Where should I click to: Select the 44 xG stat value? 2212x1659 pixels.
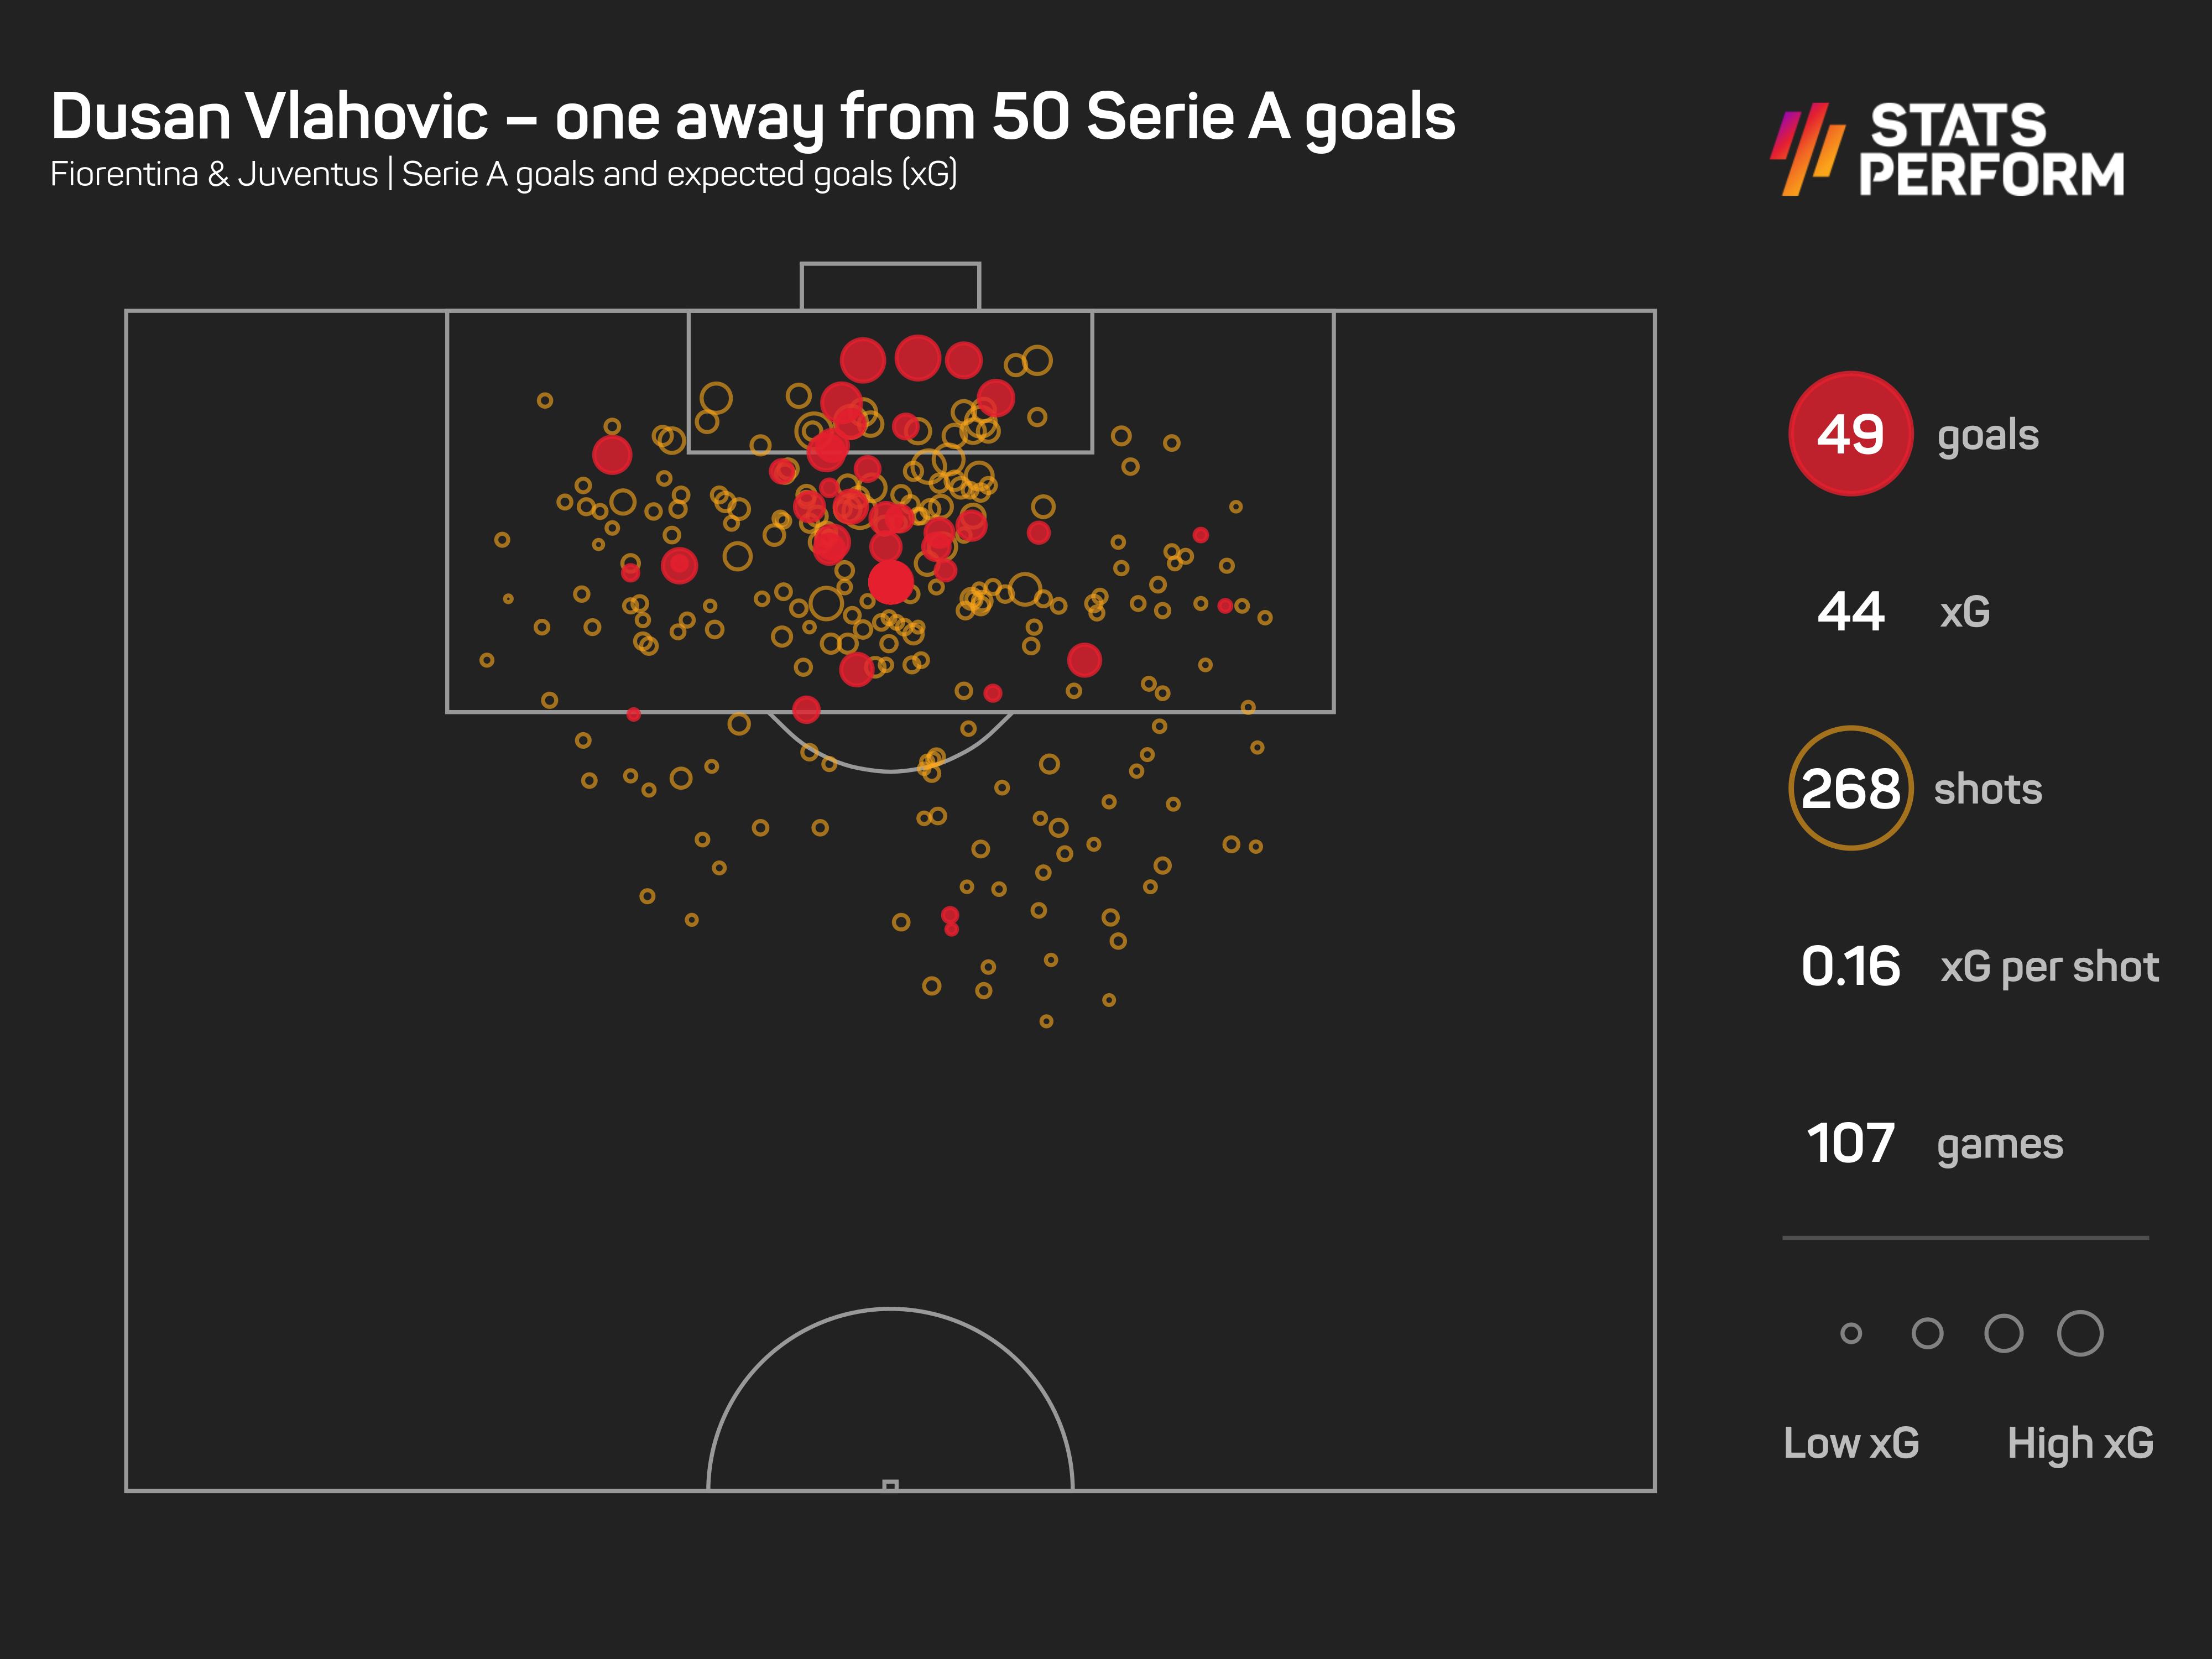[x=1850, y=611]
